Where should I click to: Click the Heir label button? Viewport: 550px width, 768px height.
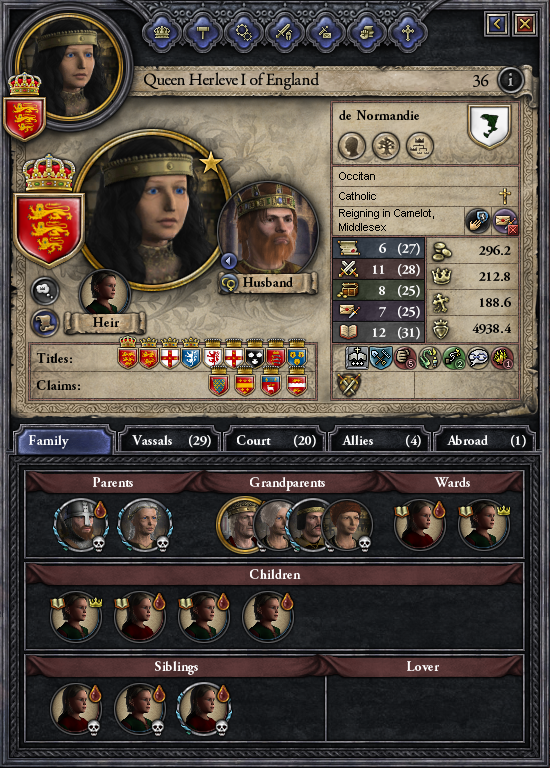coord(106,323)
